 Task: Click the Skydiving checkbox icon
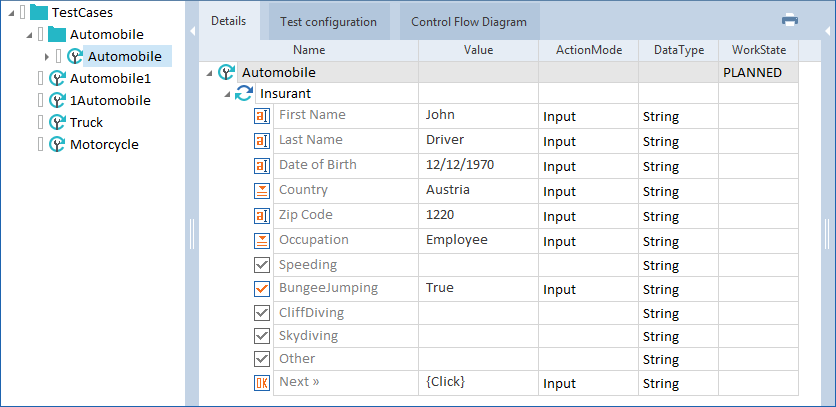pos(262,336)
